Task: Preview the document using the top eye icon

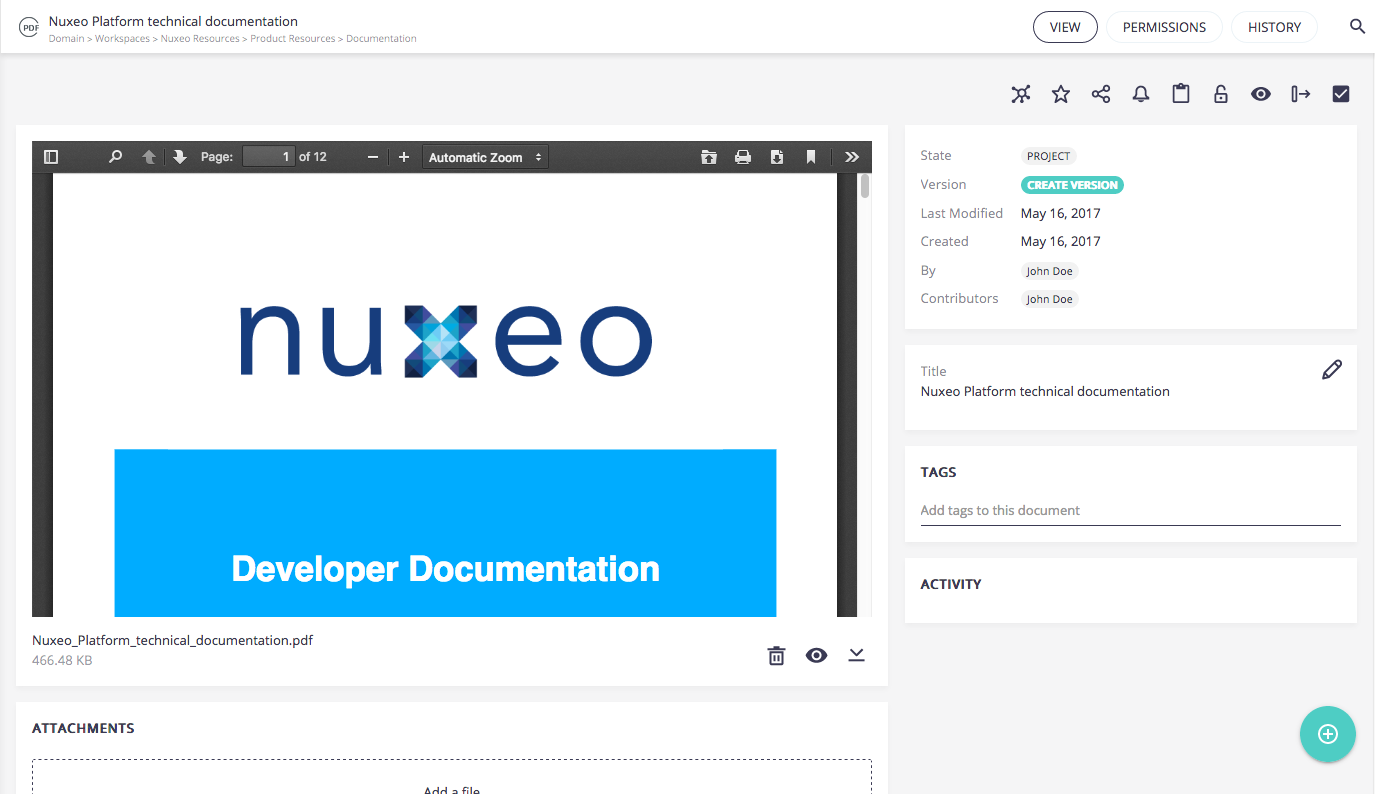Action: tap(1261, 94)
